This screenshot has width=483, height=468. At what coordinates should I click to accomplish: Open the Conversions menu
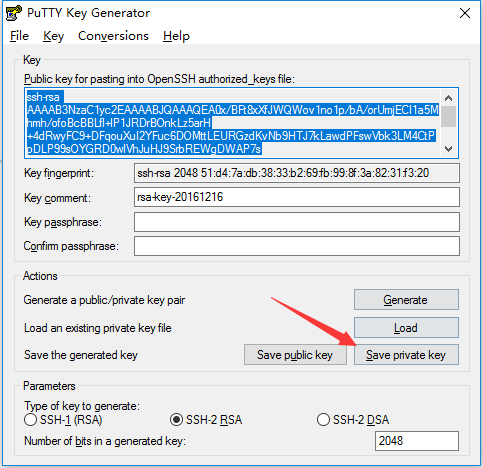pyautogui.click(x=113, y=36)
